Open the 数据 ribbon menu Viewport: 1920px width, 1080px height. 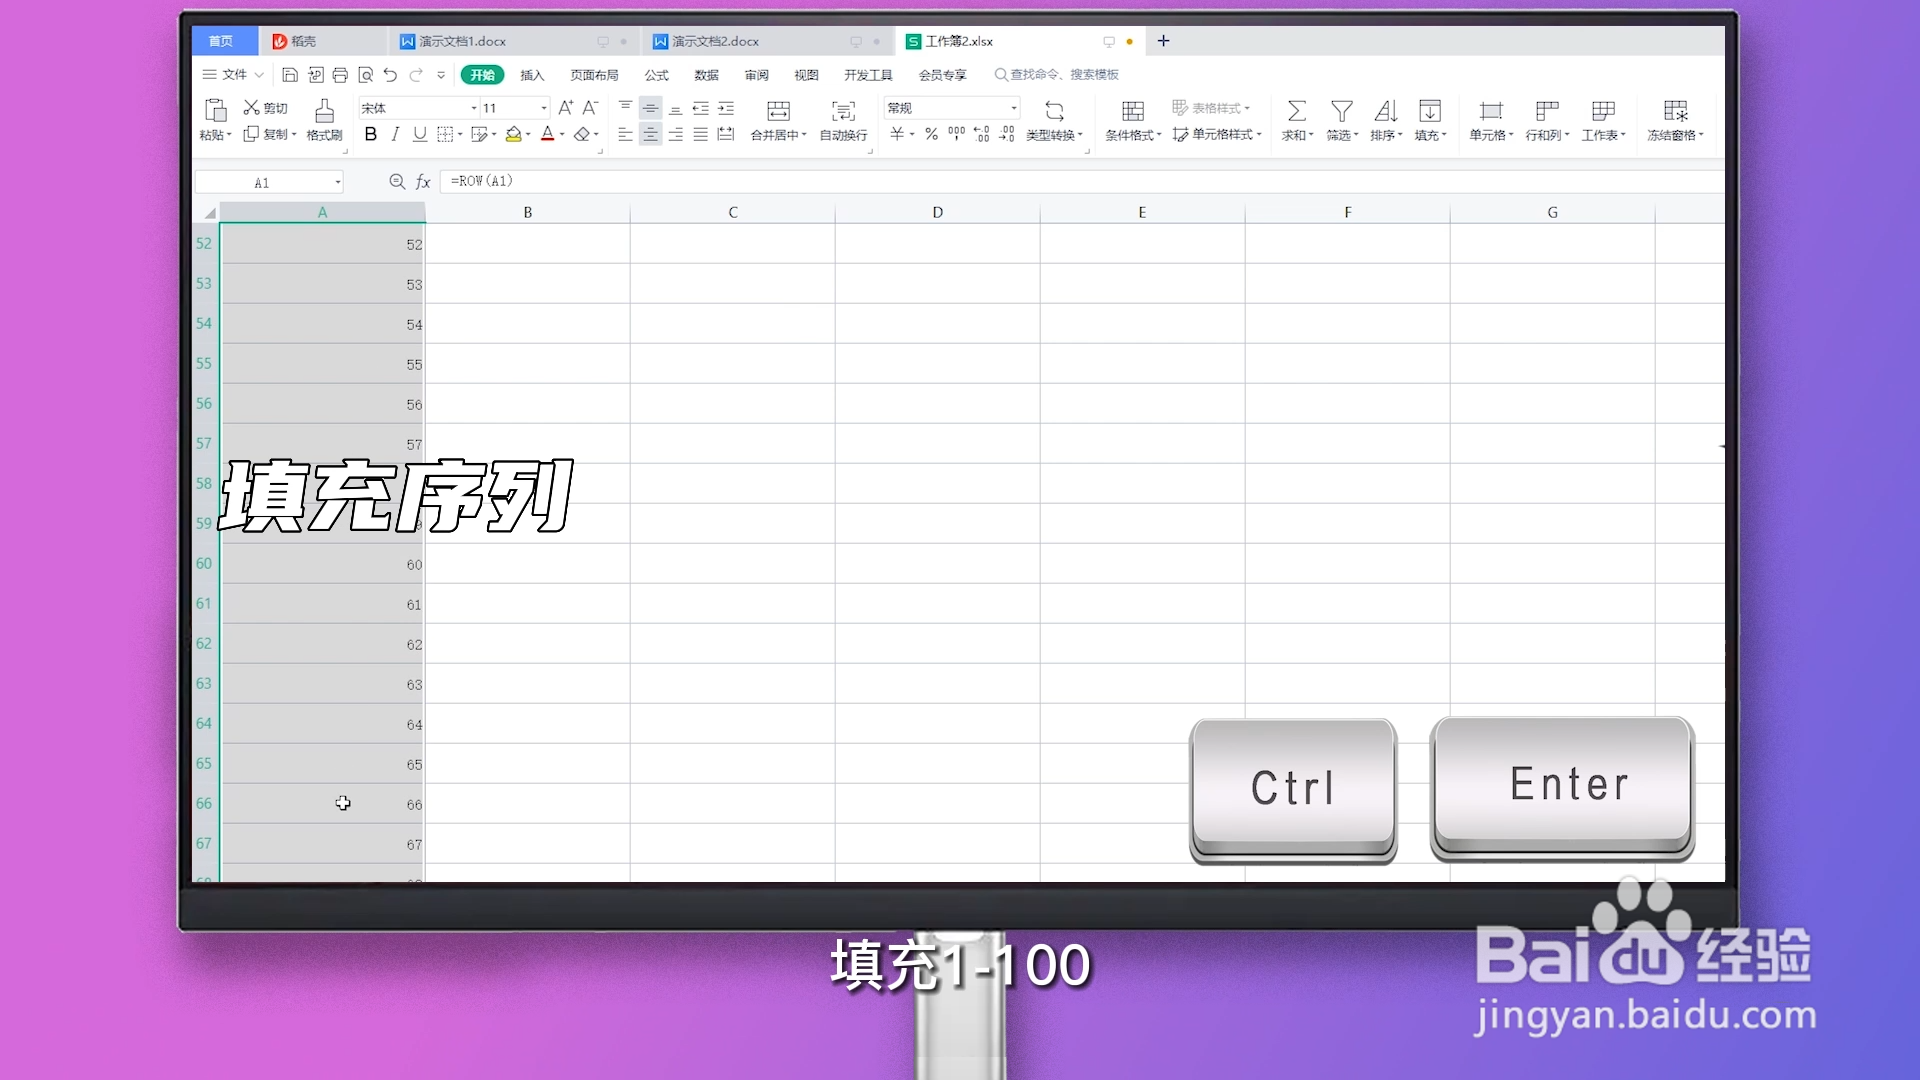pos(706,75)
